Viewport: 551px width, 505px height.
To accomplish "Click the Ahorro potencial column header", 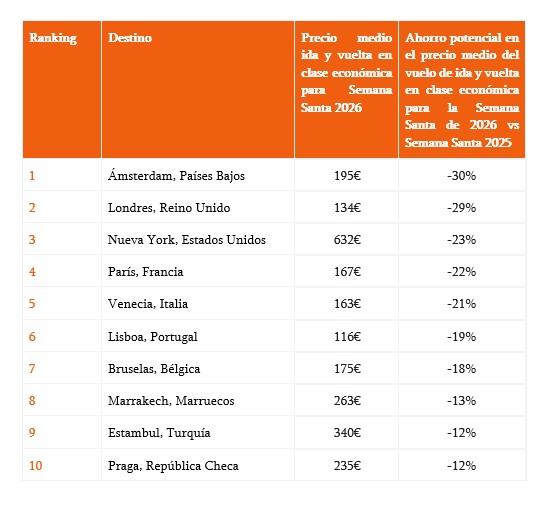I will (x=462, y=90).
